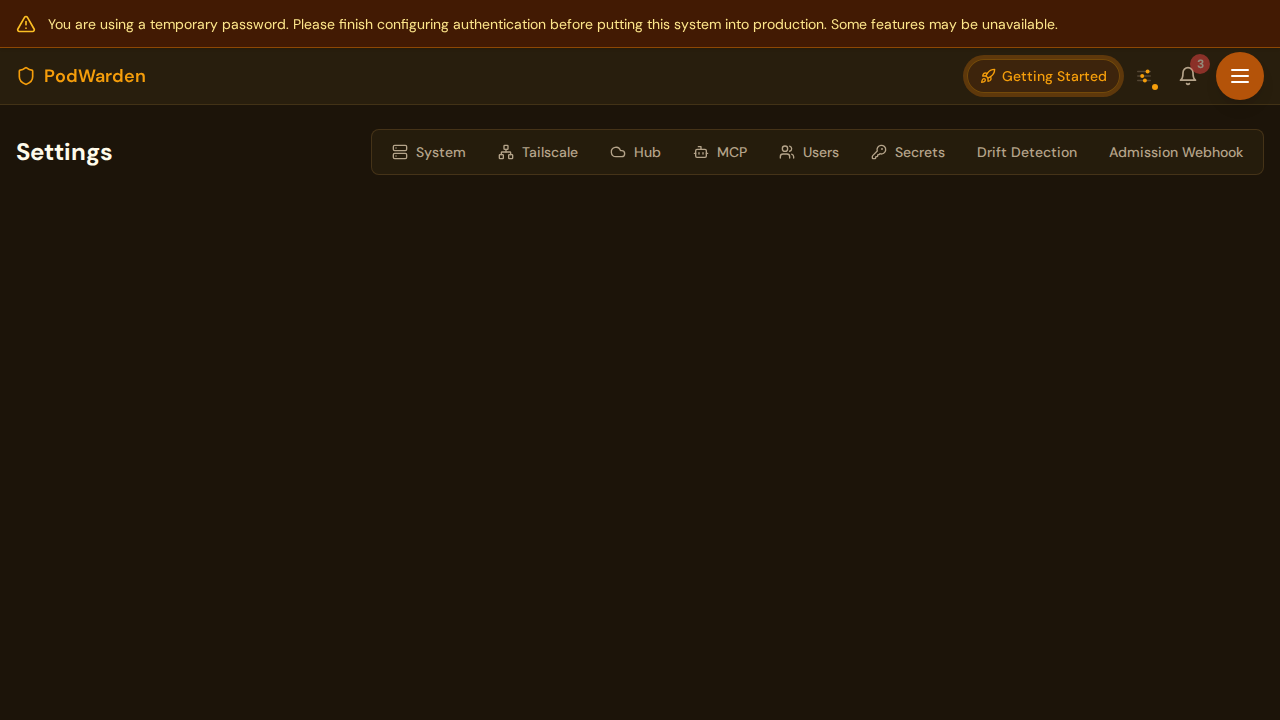Open the notification bell
Image resolution: width=1280 pixels, height=720 pixels.
[1187, 76]
